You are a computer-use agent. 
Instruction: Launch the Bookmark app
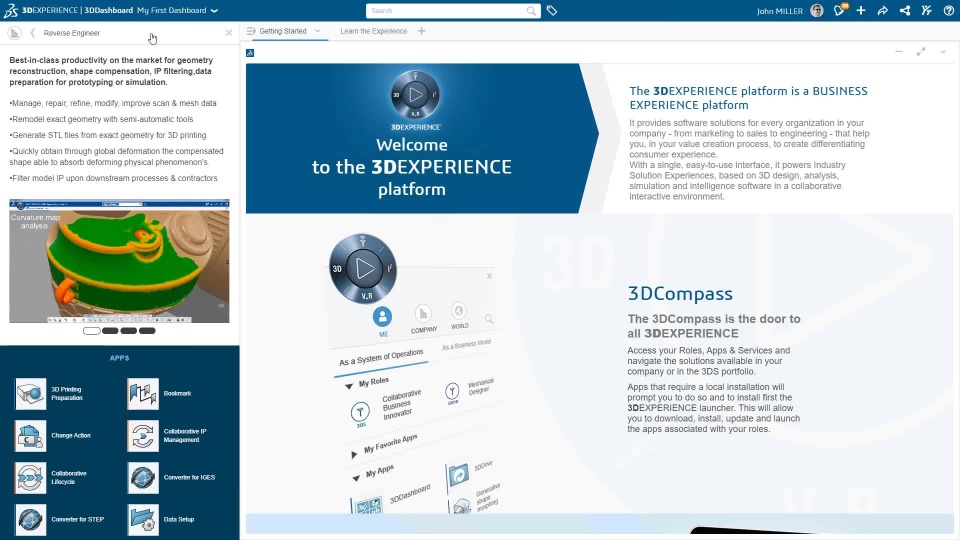coord(143,394)
